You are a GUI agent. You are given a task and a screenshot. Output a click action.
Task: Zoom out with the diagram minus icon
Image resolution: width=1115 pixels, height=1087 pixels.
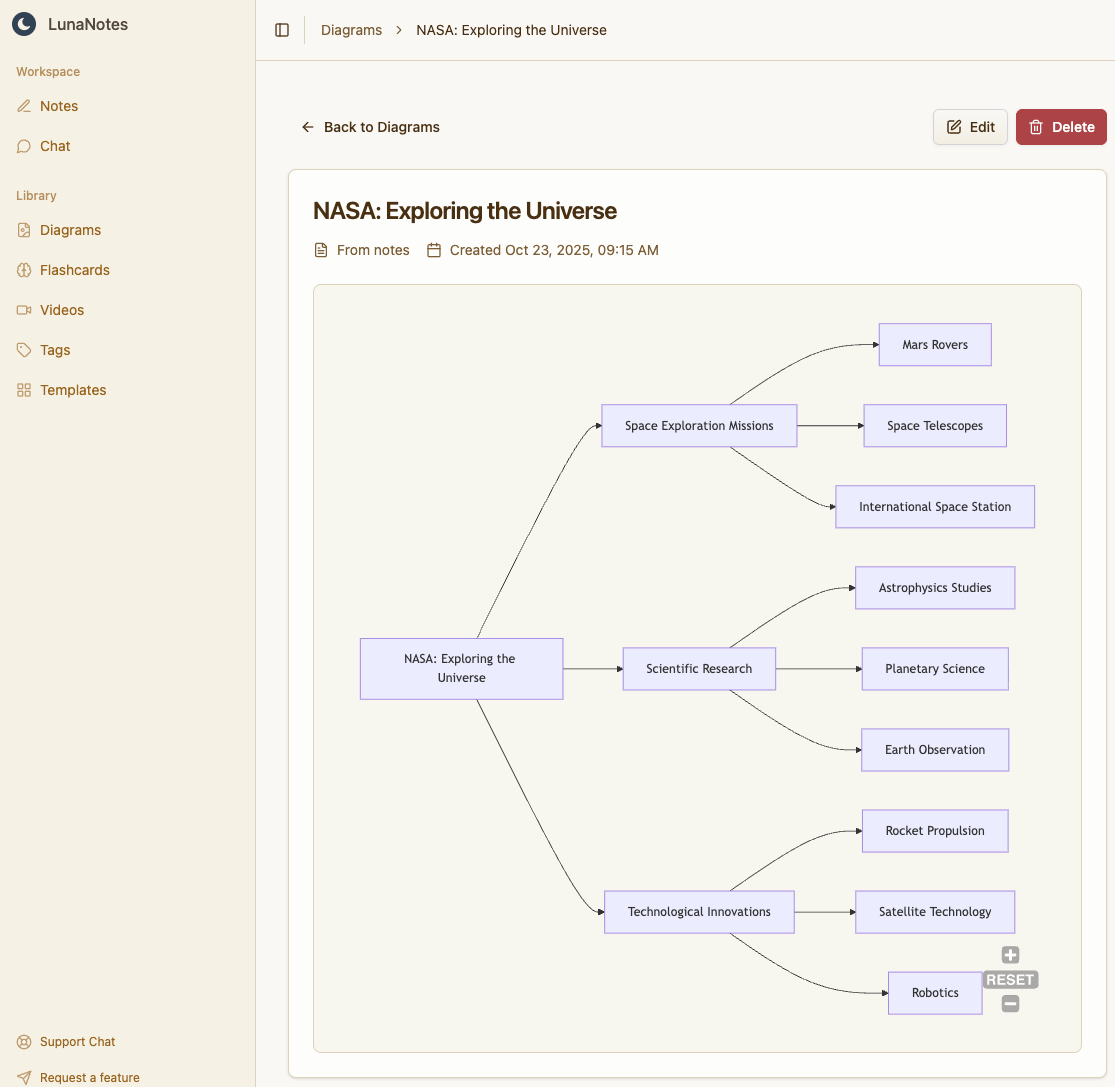pyautogui.click(x=1010, y=1004)
